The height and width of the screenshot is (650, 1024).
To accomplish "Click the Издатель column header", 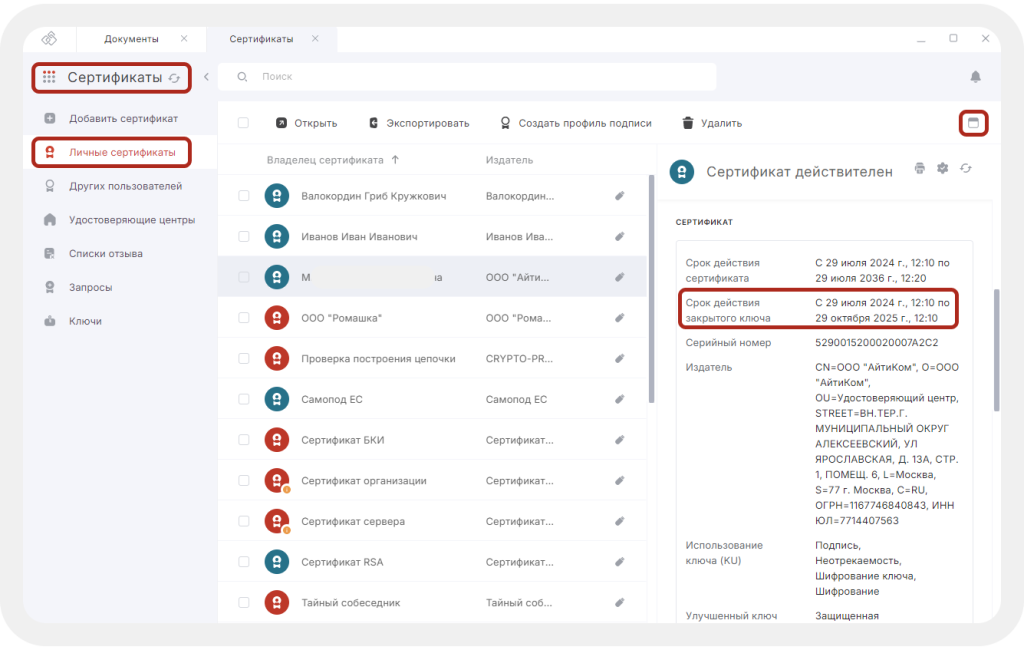I will 509,160.
